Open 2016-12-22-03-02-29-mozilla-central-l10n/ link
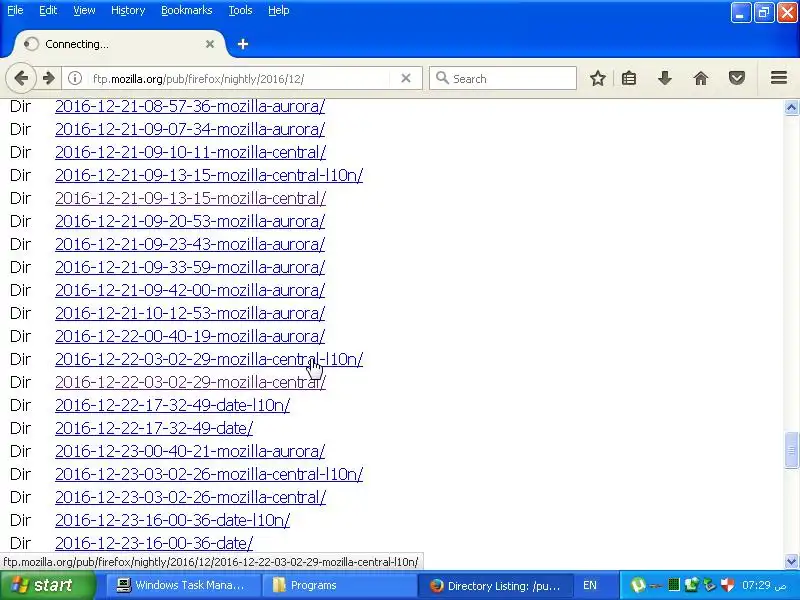Screen dimensions: 800x600 click(209, 359)
